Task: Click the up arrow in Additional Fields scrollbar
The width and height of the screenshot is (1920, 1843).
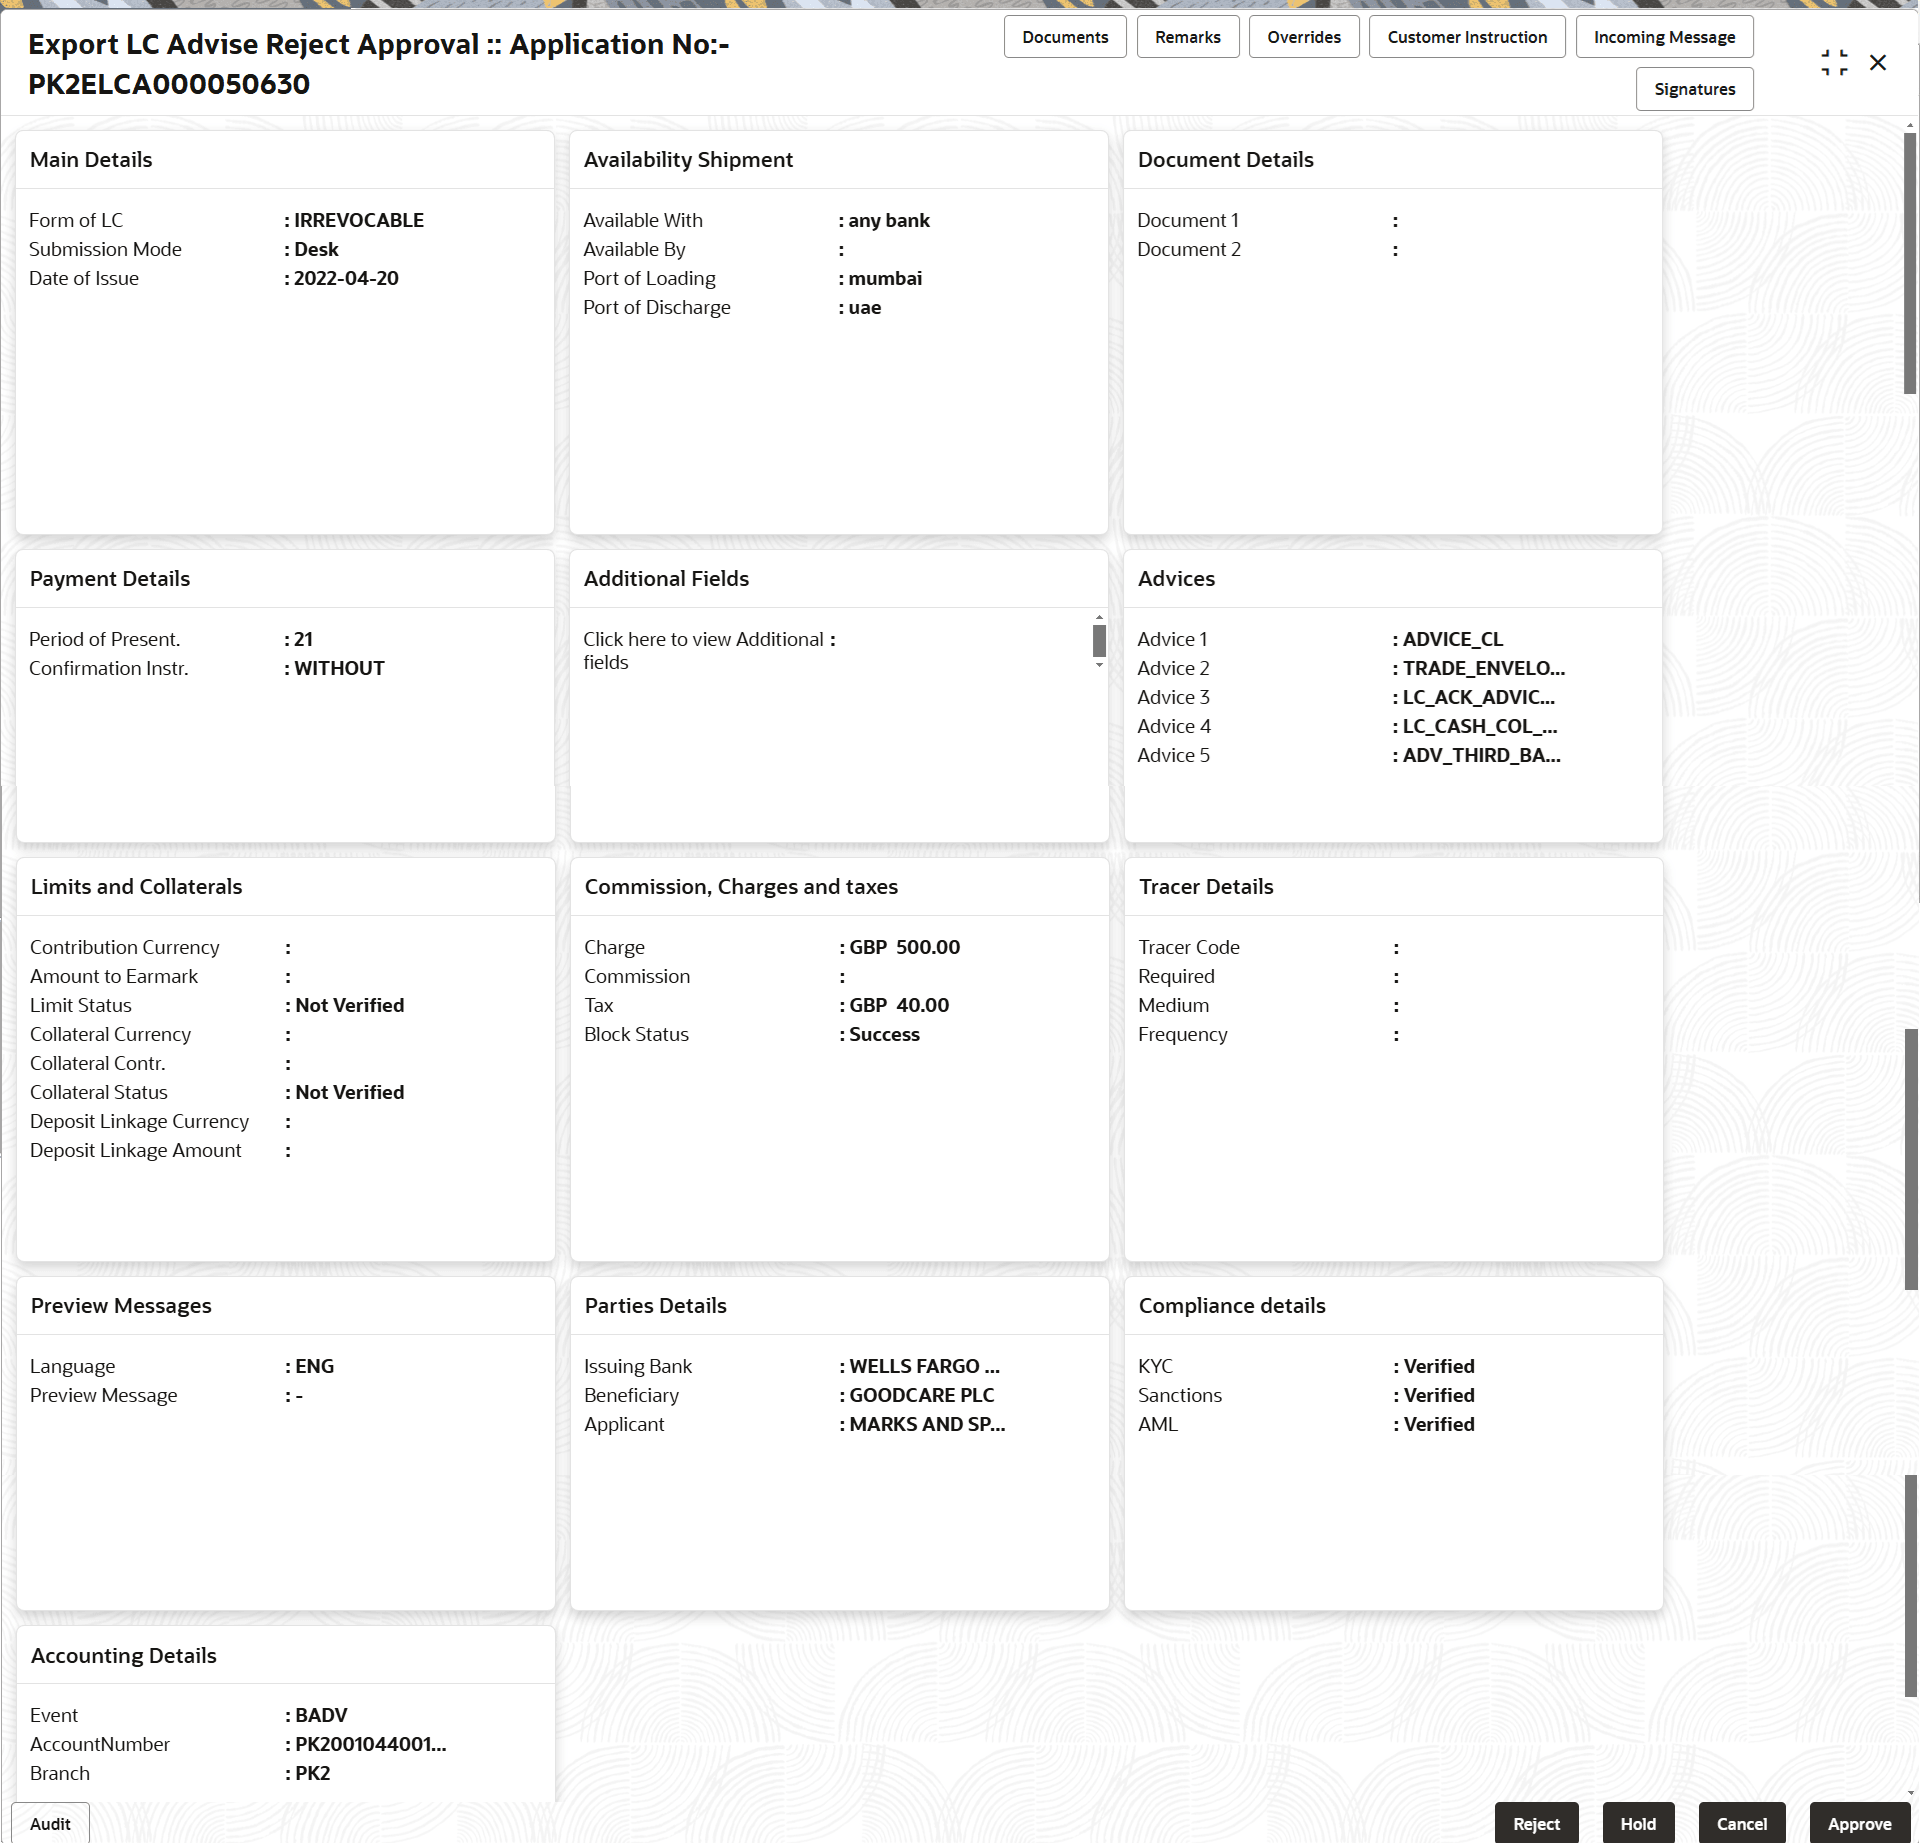Action: [x=1099, y=617]
